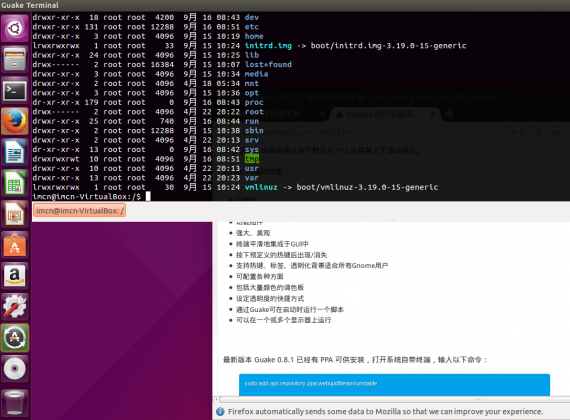This screenshot has width=570, height=420.
Task: Switch to the Ubuntu article Firefox tab
Action: 384,114
